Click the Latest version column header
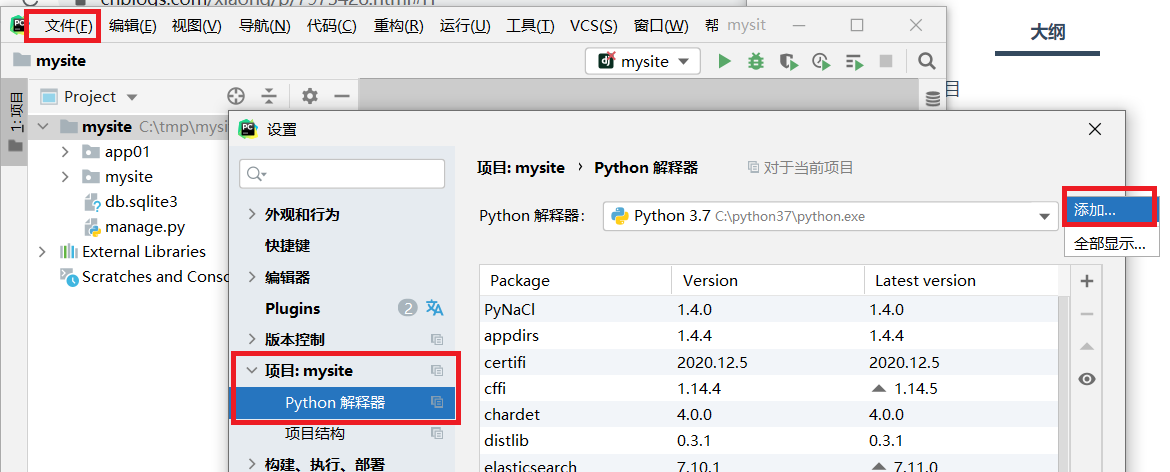 [x=961, y=280]
